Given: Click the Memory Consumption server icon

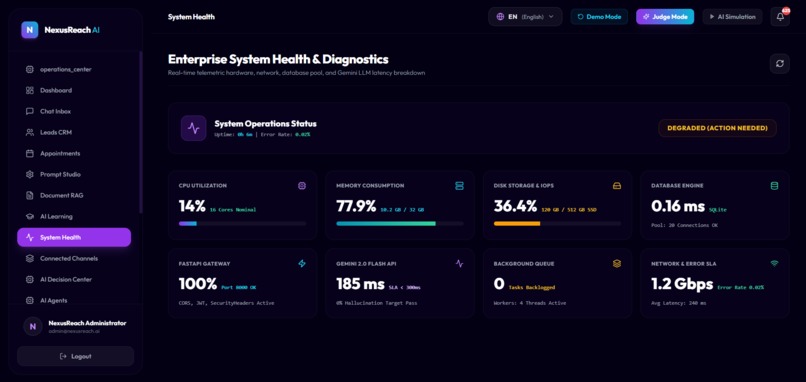Looking at the screenshot, I should point(460,186).
